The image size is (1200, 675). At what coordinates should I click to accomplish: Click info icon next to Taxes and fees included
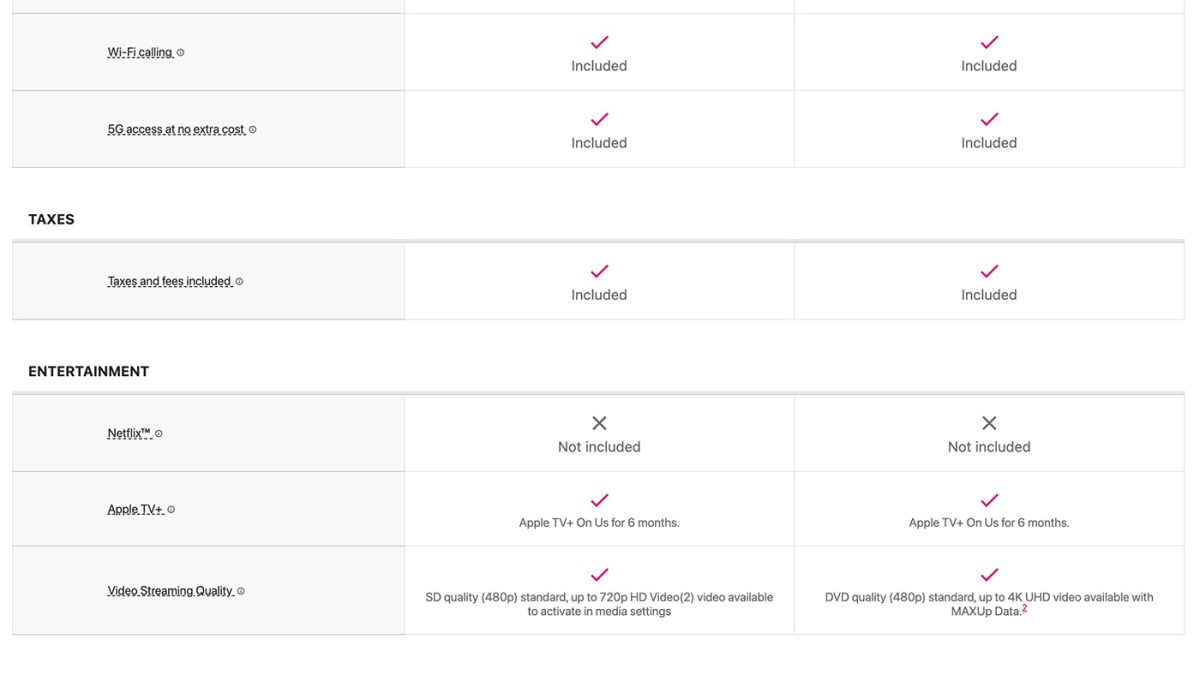[x=239, y=282]
